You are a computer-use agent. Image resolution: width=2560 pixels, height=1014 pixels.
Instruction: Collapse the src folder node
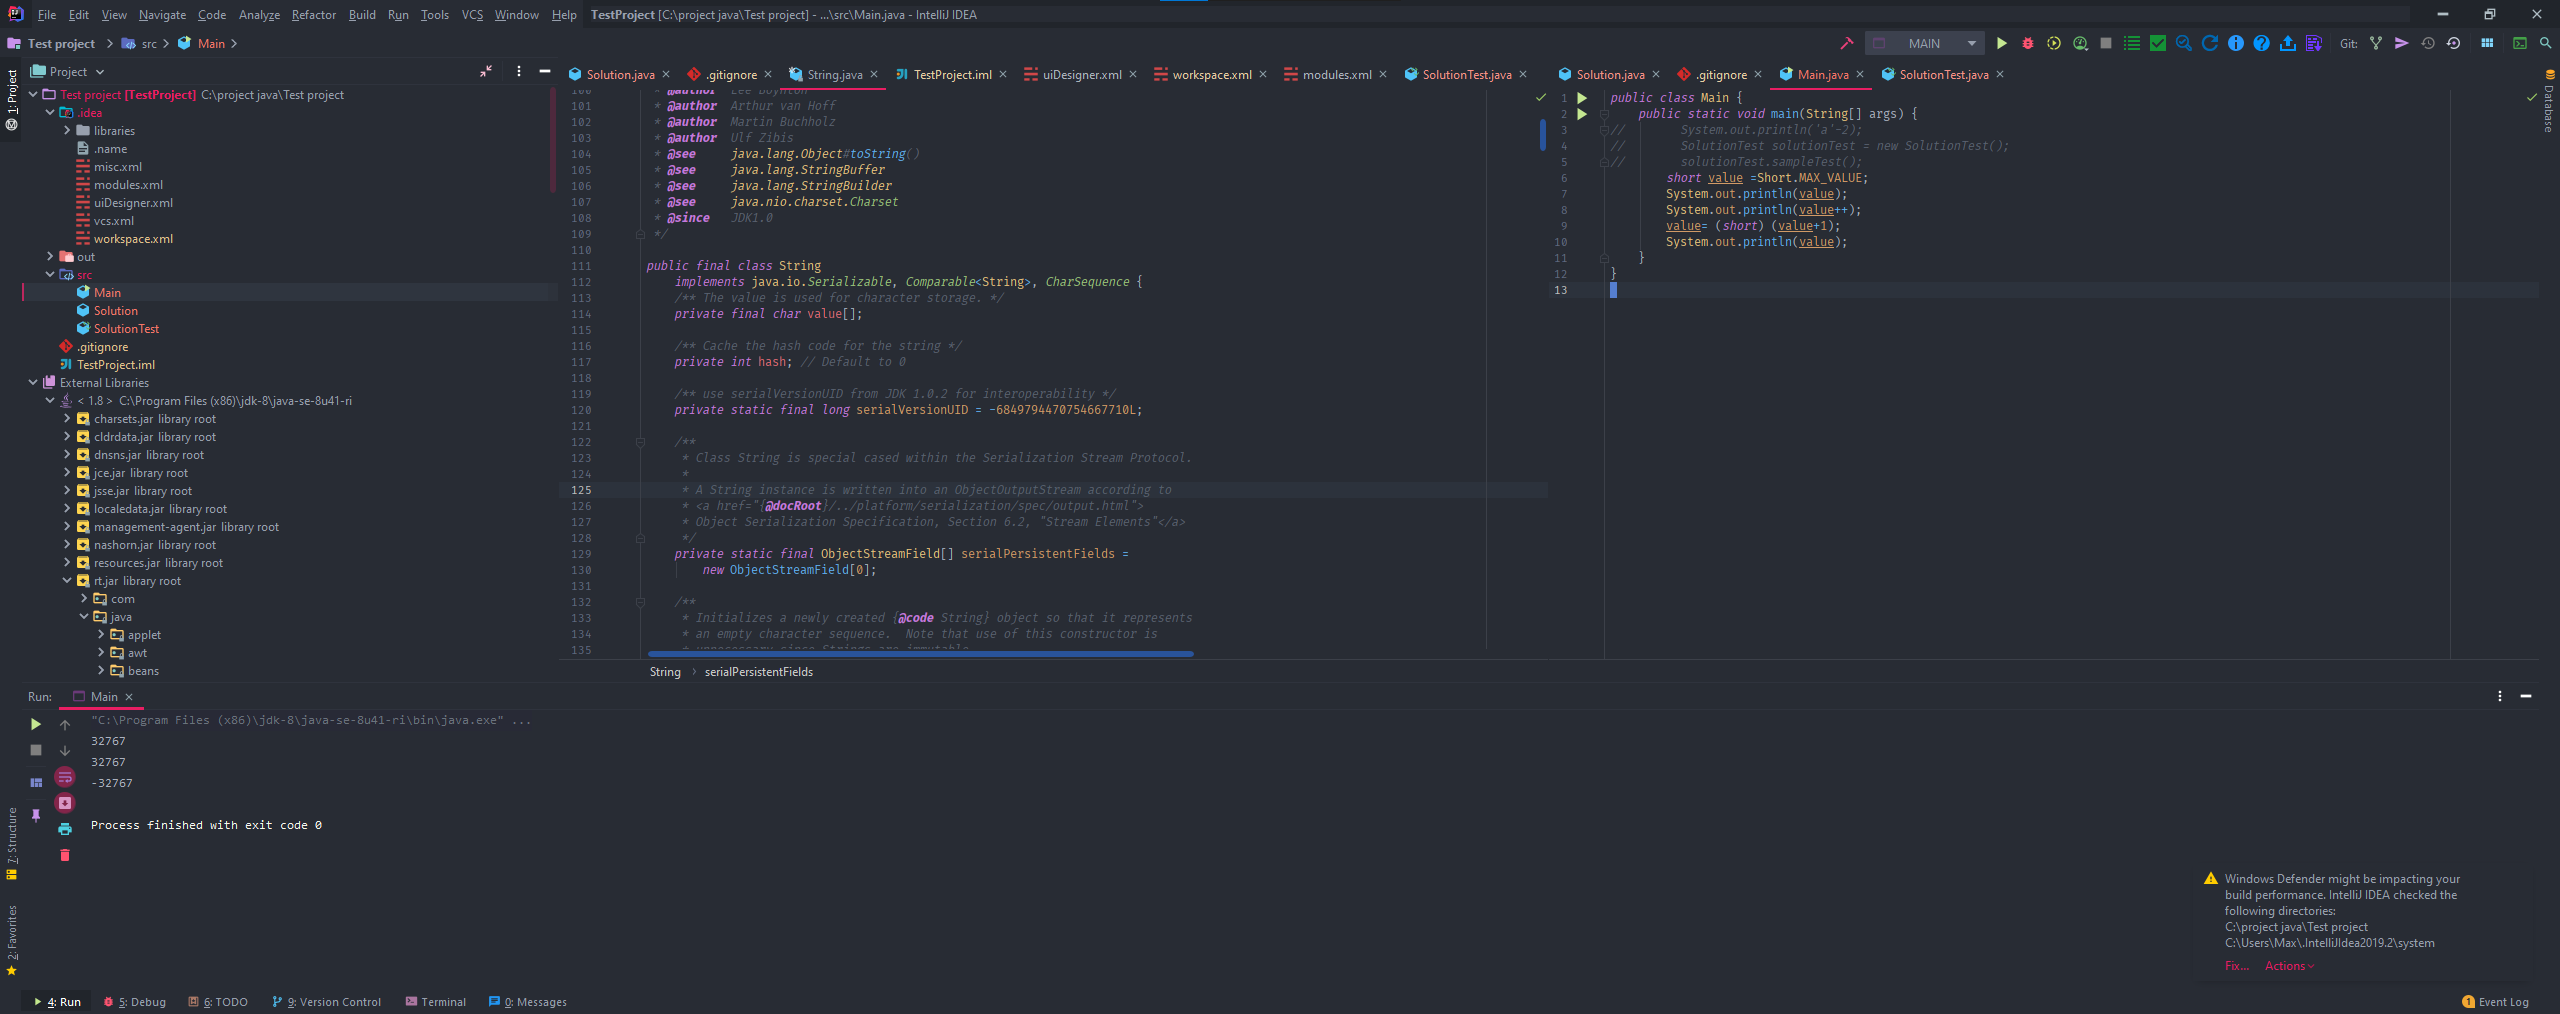[x=50, y=274]
